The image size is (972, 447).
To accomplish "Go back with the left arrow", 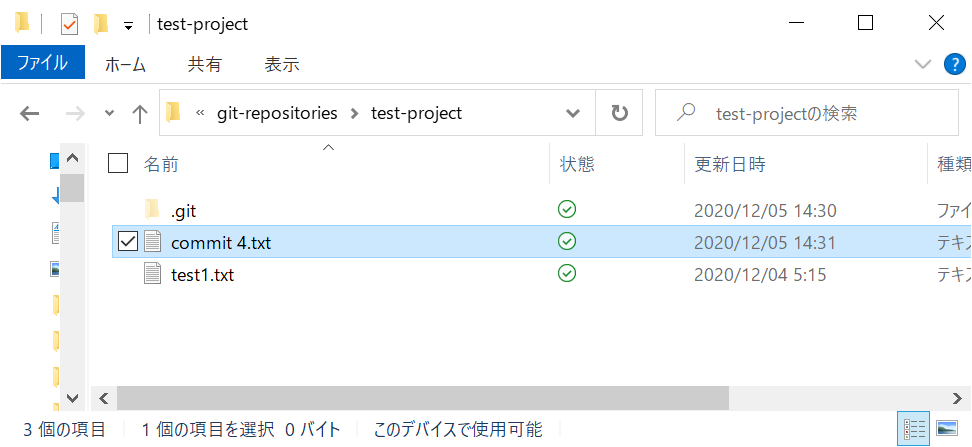I will pos(30,113).
